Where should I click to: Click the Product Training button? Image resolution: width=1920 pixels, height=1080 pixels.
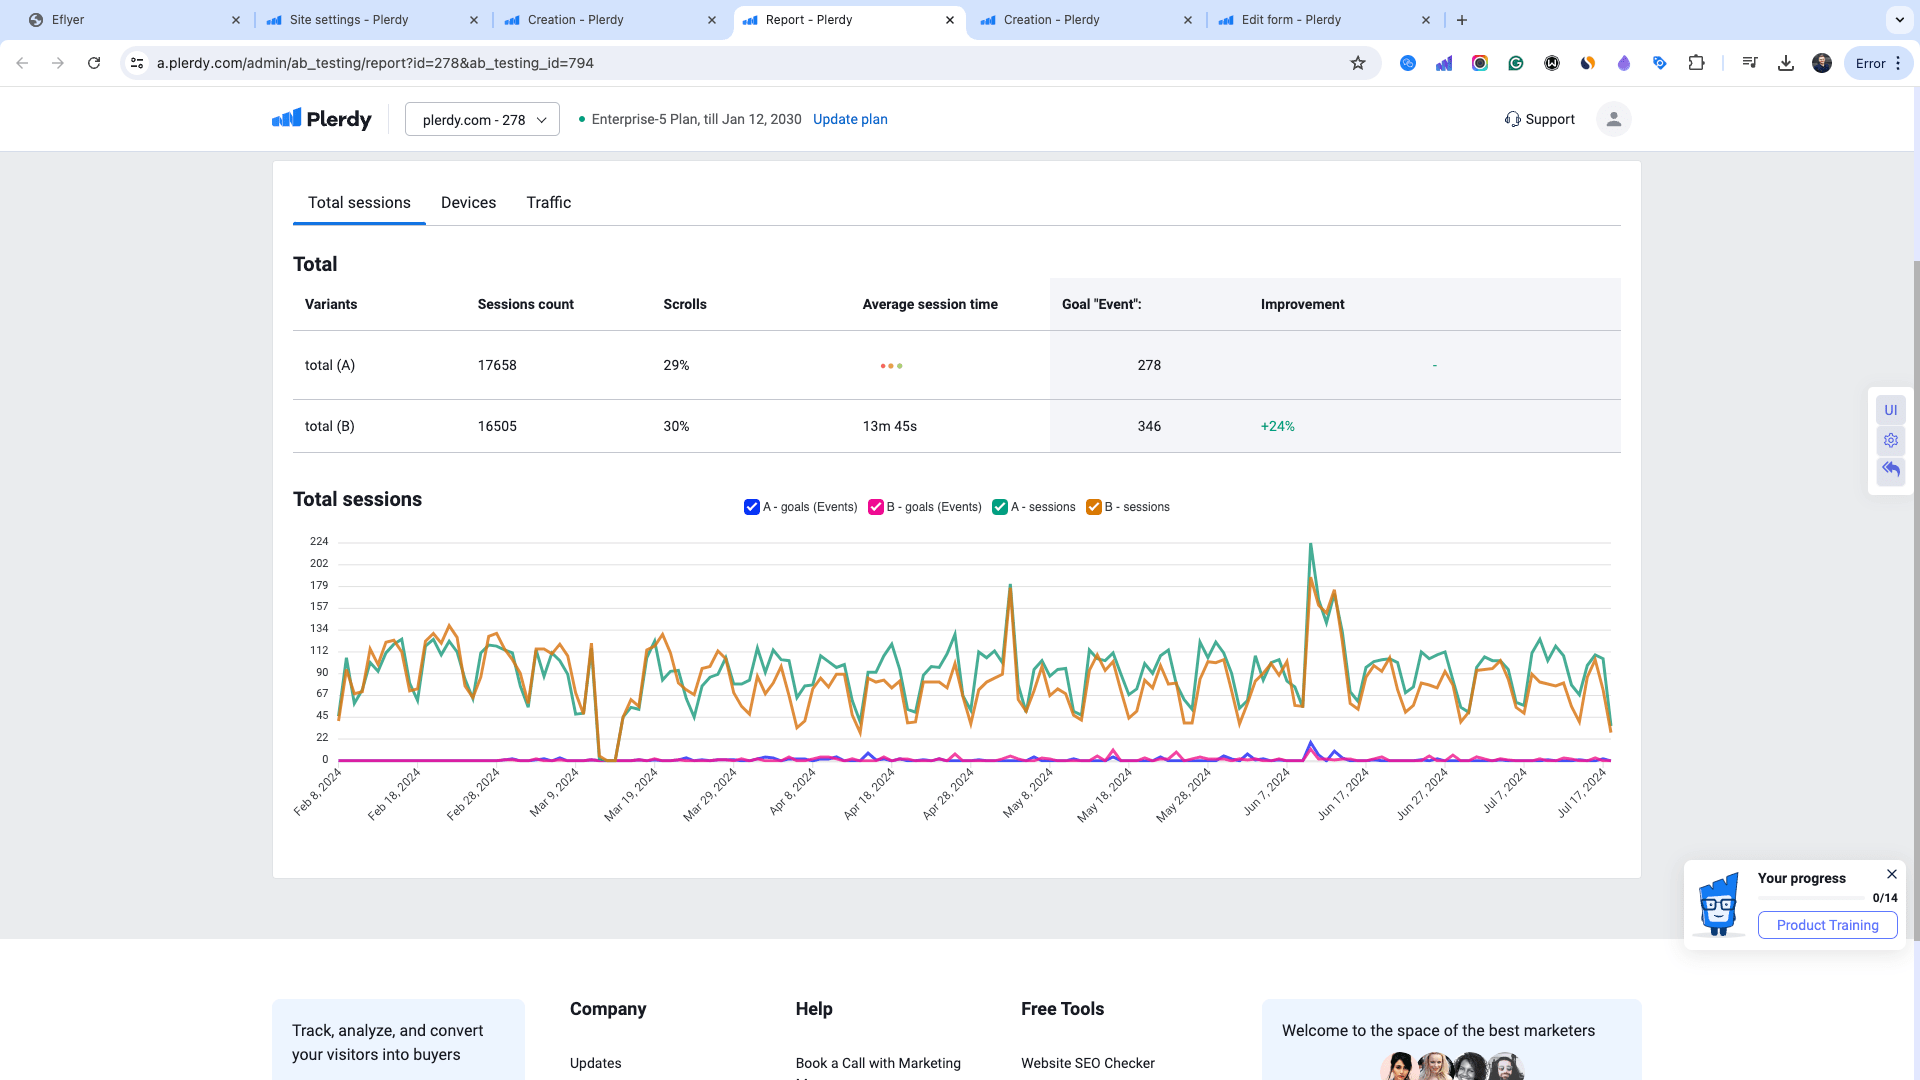click(x=1828, y=926)
